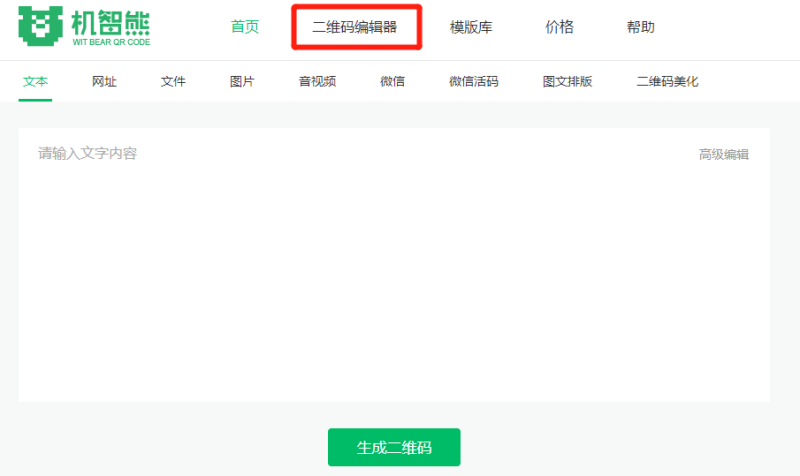Open the 音视频 tab
This screenshot has height=476, width=800.
(x=317, y=82)
